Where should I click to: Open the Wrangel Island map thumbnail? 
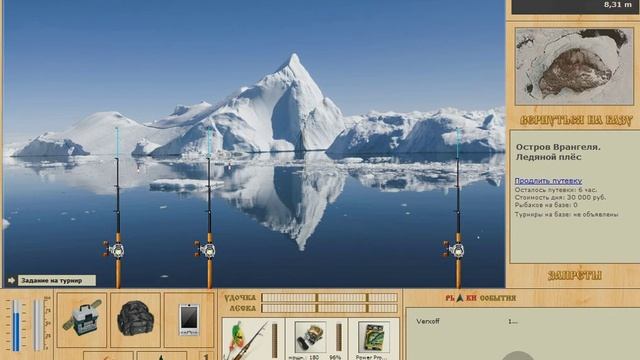[x=574, y=67]
